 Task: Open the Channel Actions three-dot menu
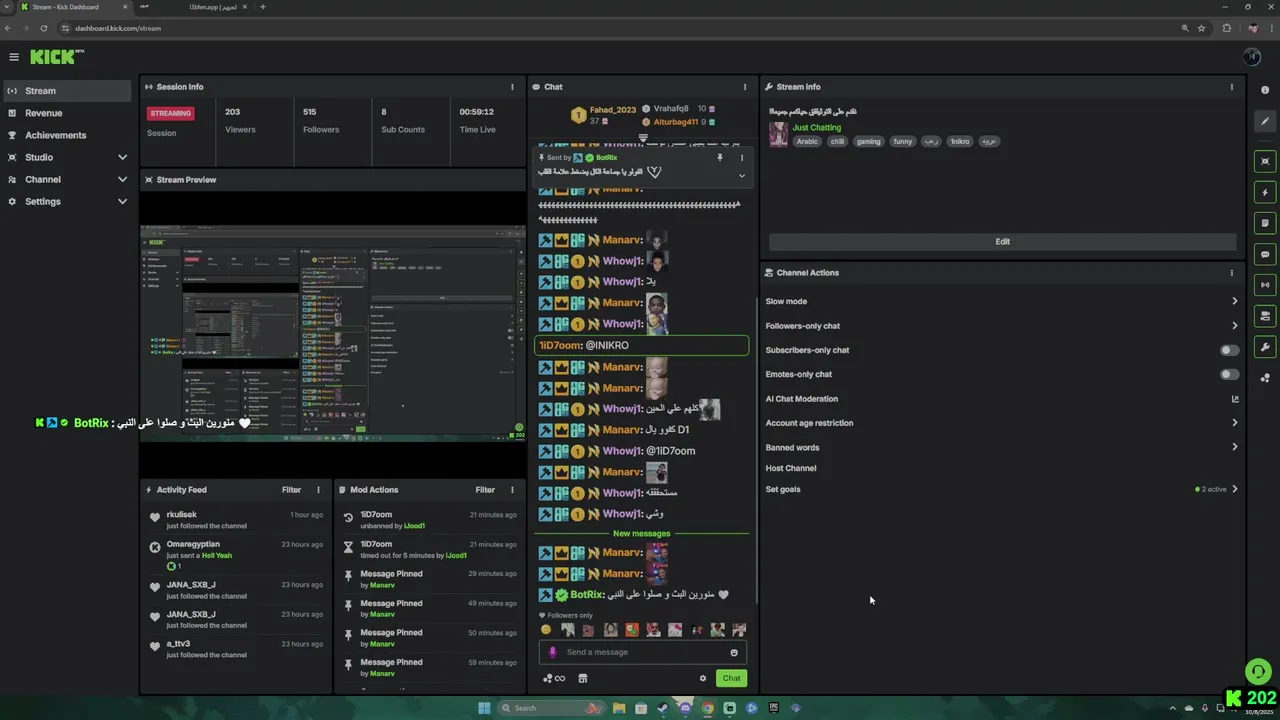[1231, 272]
